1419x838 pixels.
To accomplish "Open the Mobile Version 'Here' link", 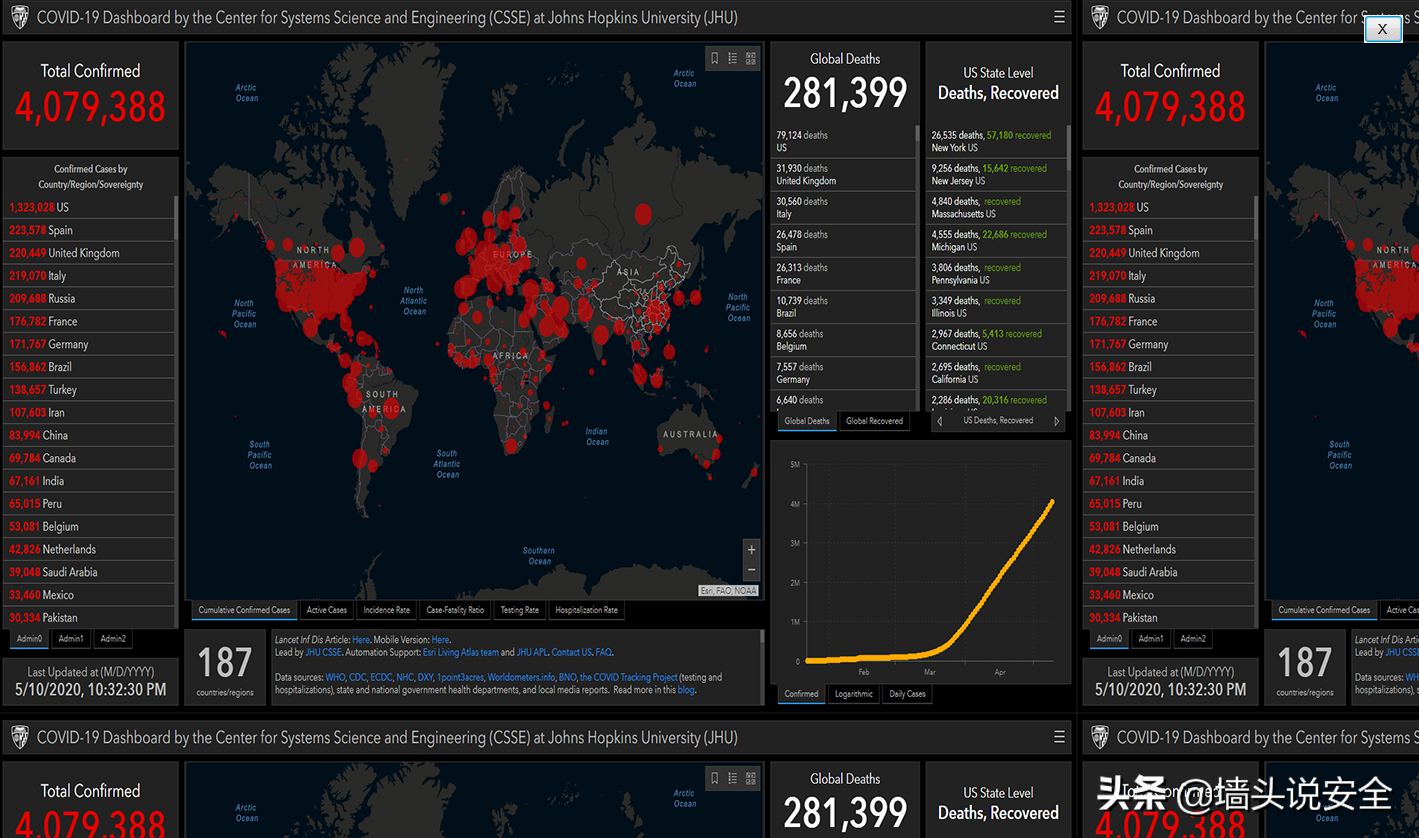I will (x=440, y=640).
